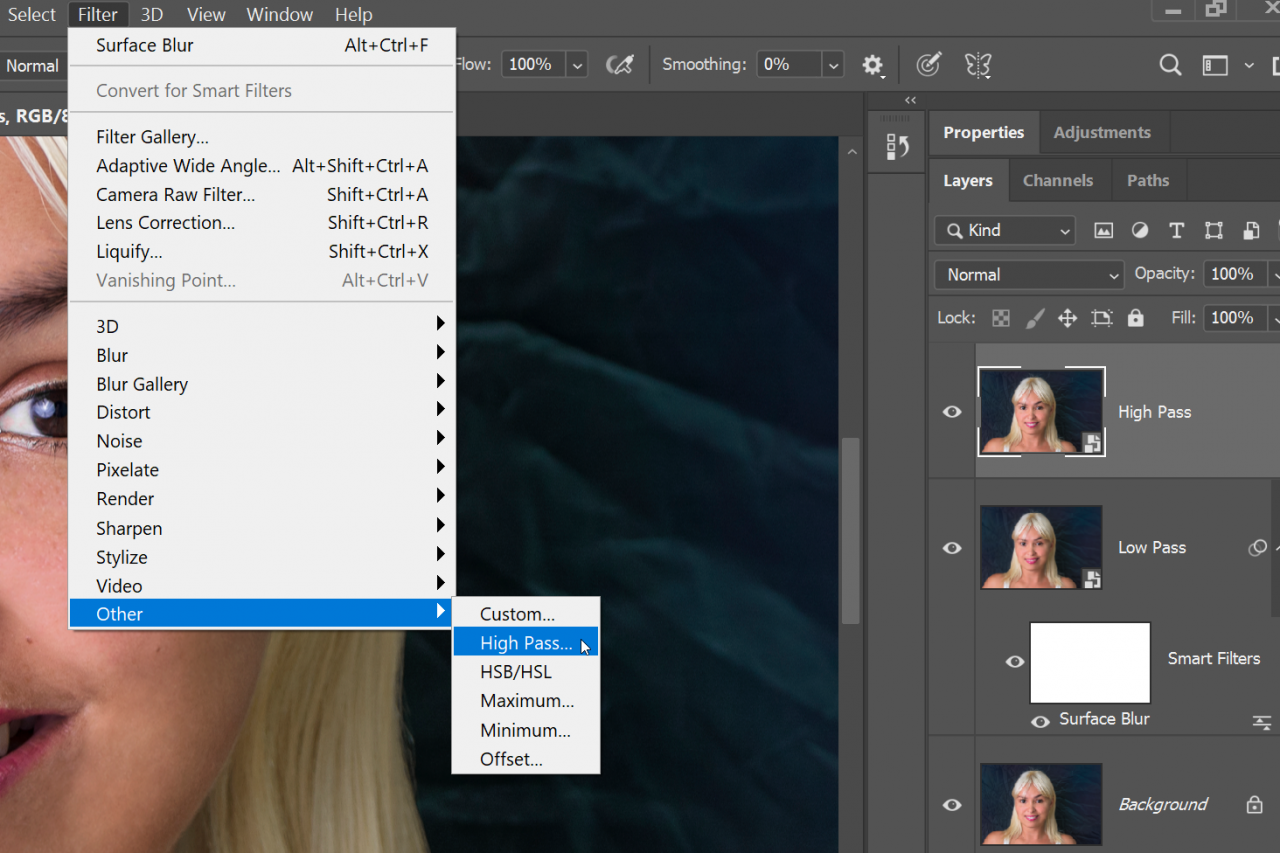Collapse the panel dock double arrows

click(x=910, y=100)
